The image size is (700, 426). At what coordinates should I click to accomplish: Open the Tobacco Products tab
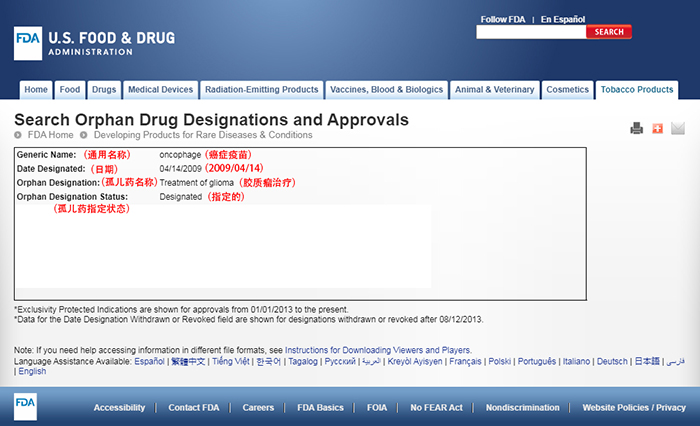point(638,90)
